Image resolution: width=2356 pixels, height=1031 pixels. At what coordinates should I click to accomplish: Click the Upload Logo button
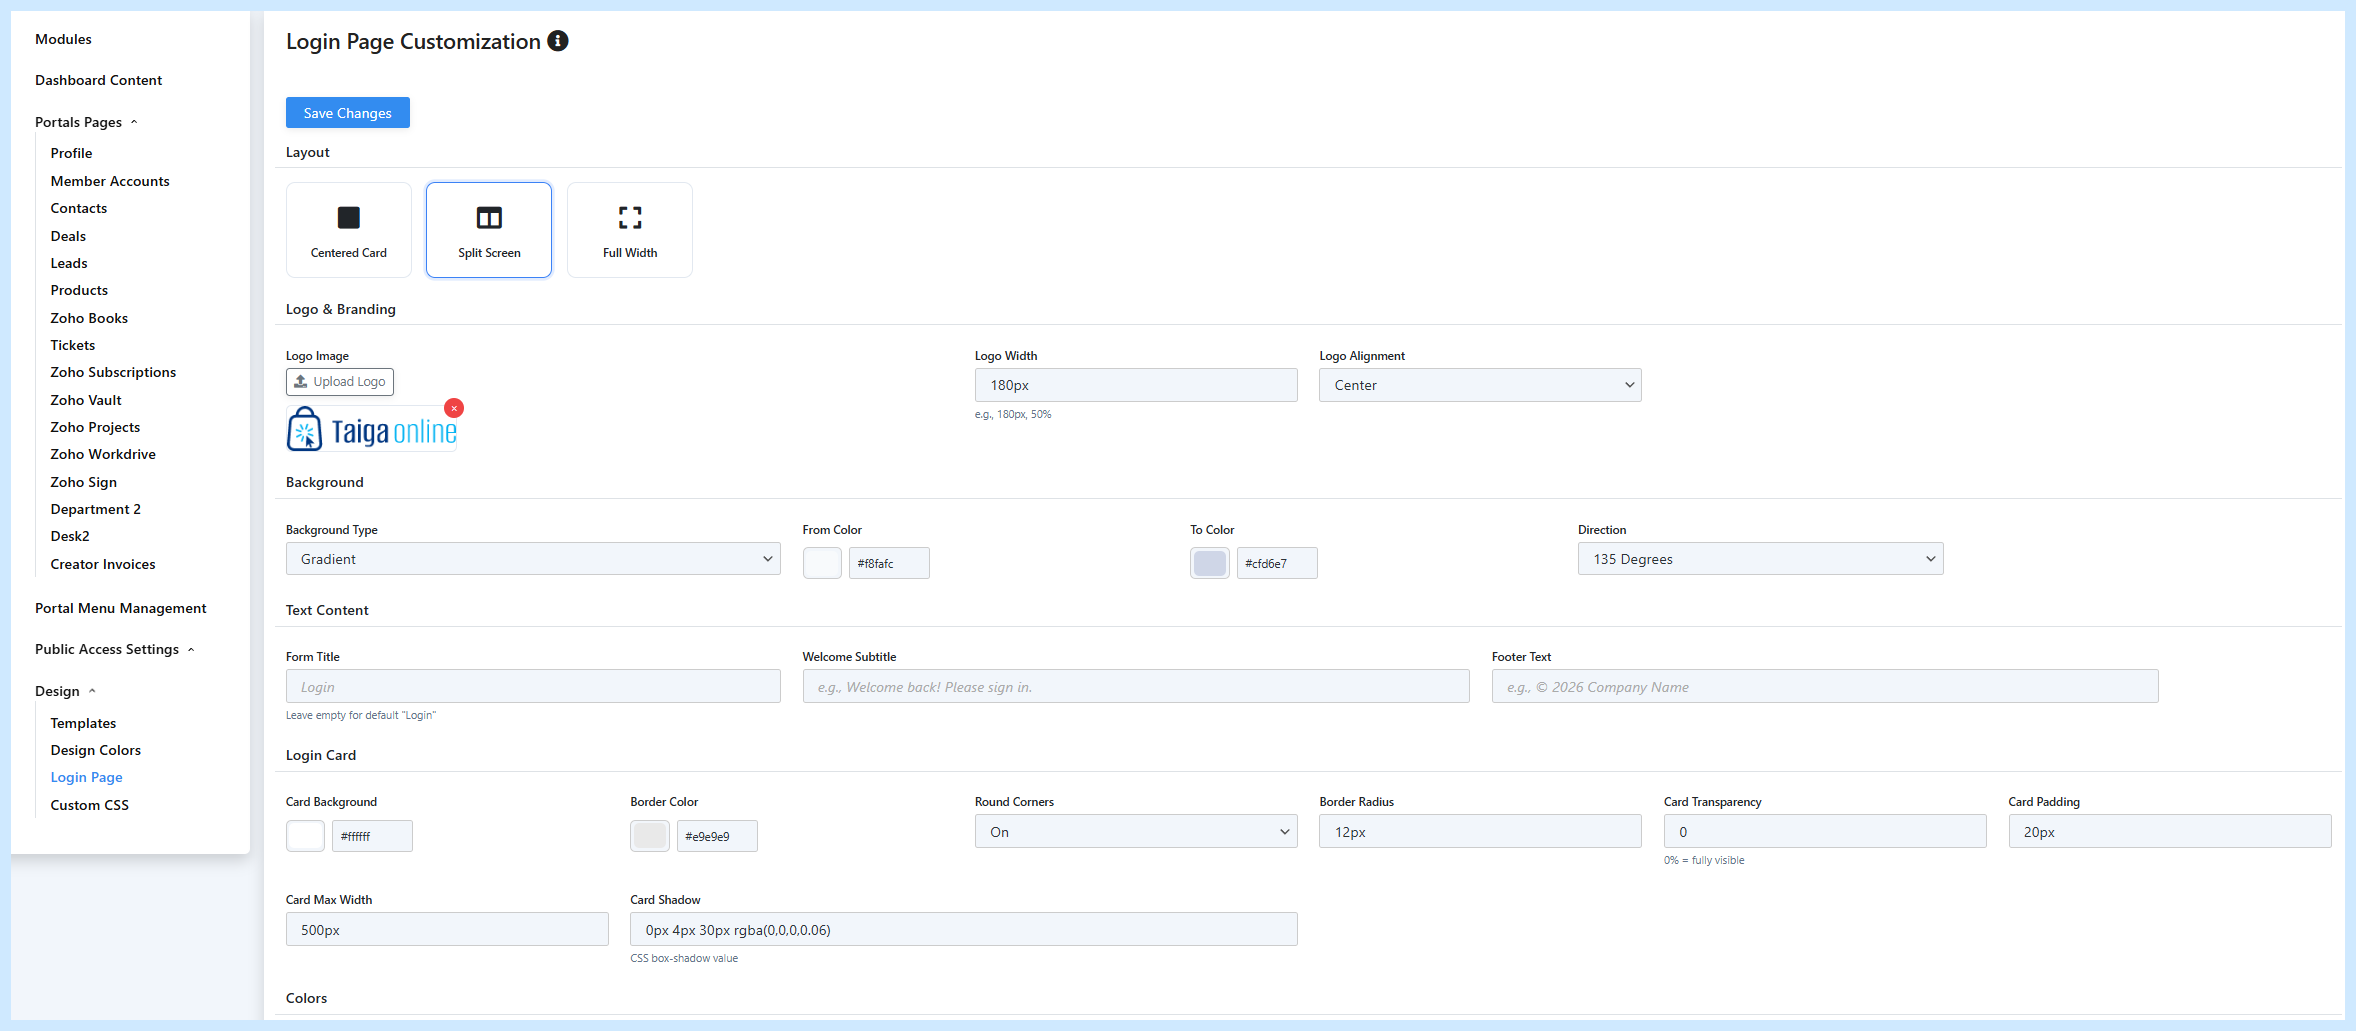click(339, 381)
